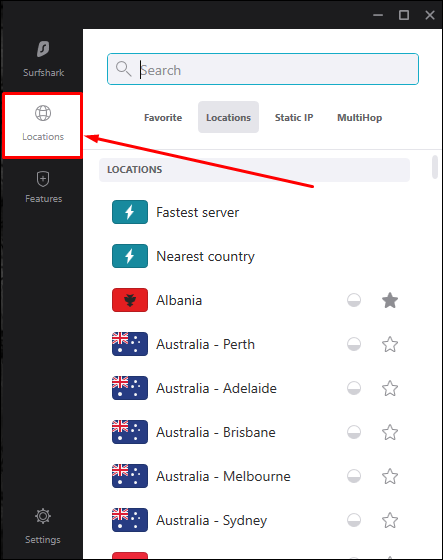This screenshot has width=443, height=560.
Task: Open Locations globe in the sidebar
Action: click(x=43, y=113)
